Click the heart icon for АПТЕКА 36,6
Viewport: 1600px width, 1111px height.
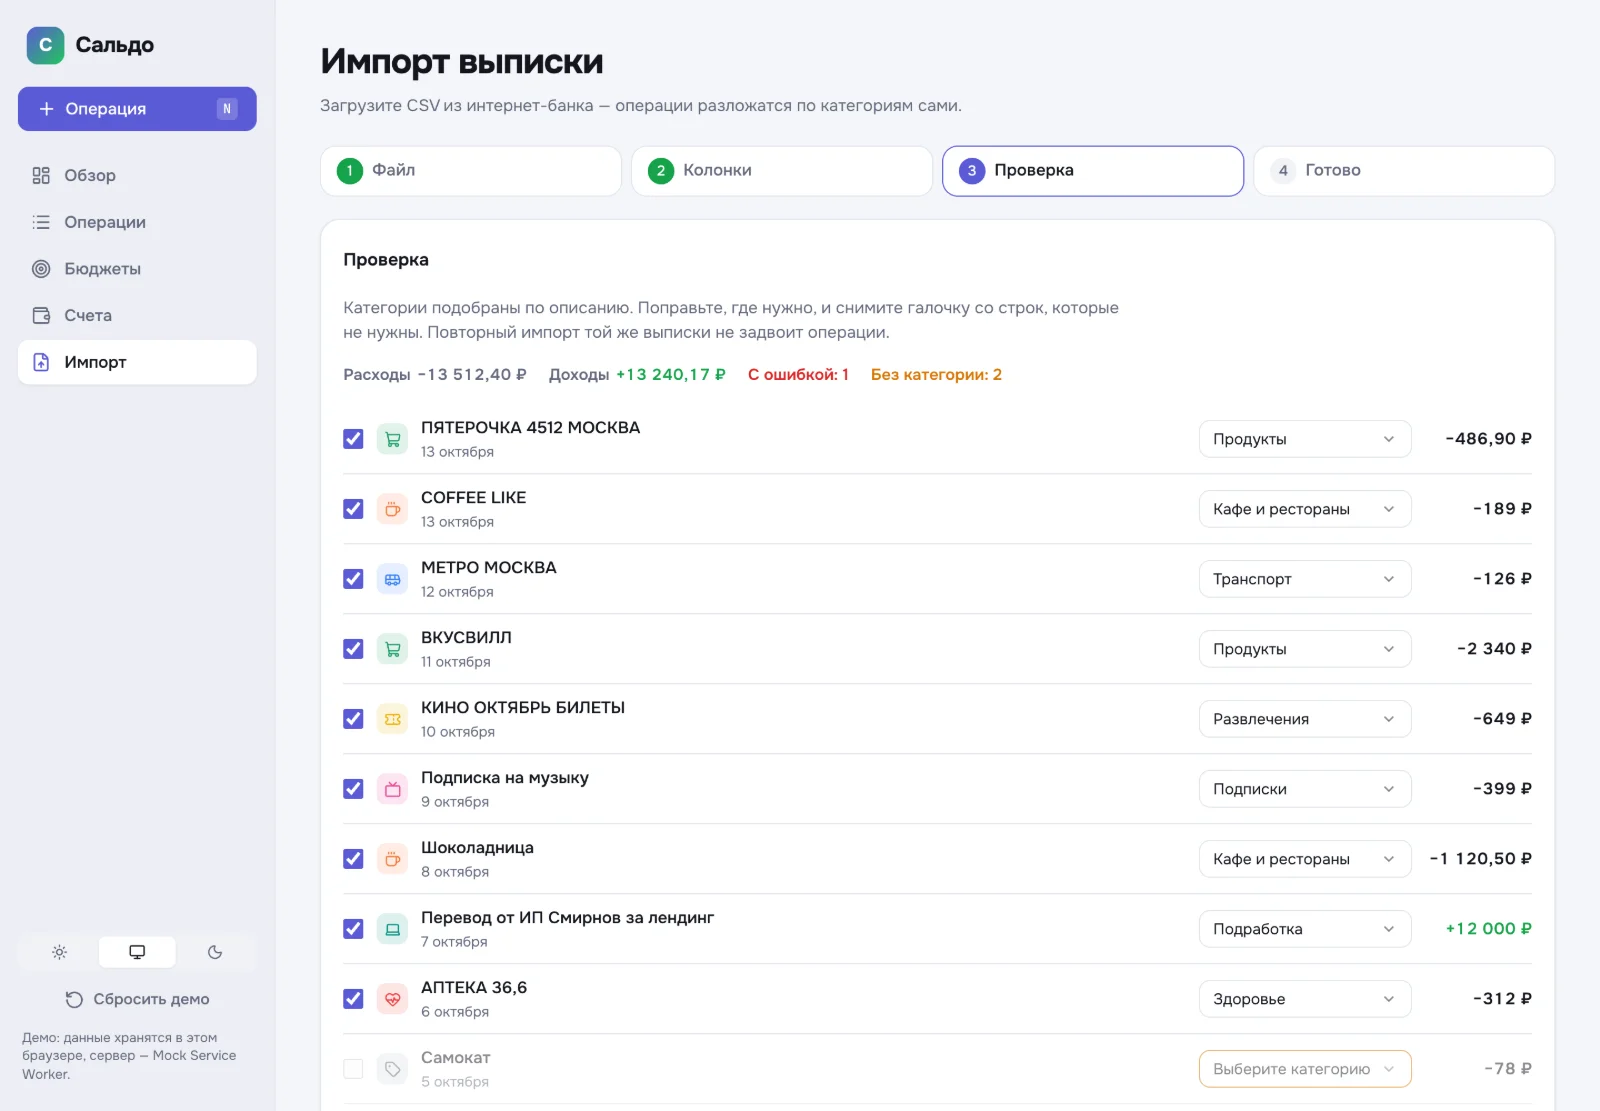(x=393, y=999)
